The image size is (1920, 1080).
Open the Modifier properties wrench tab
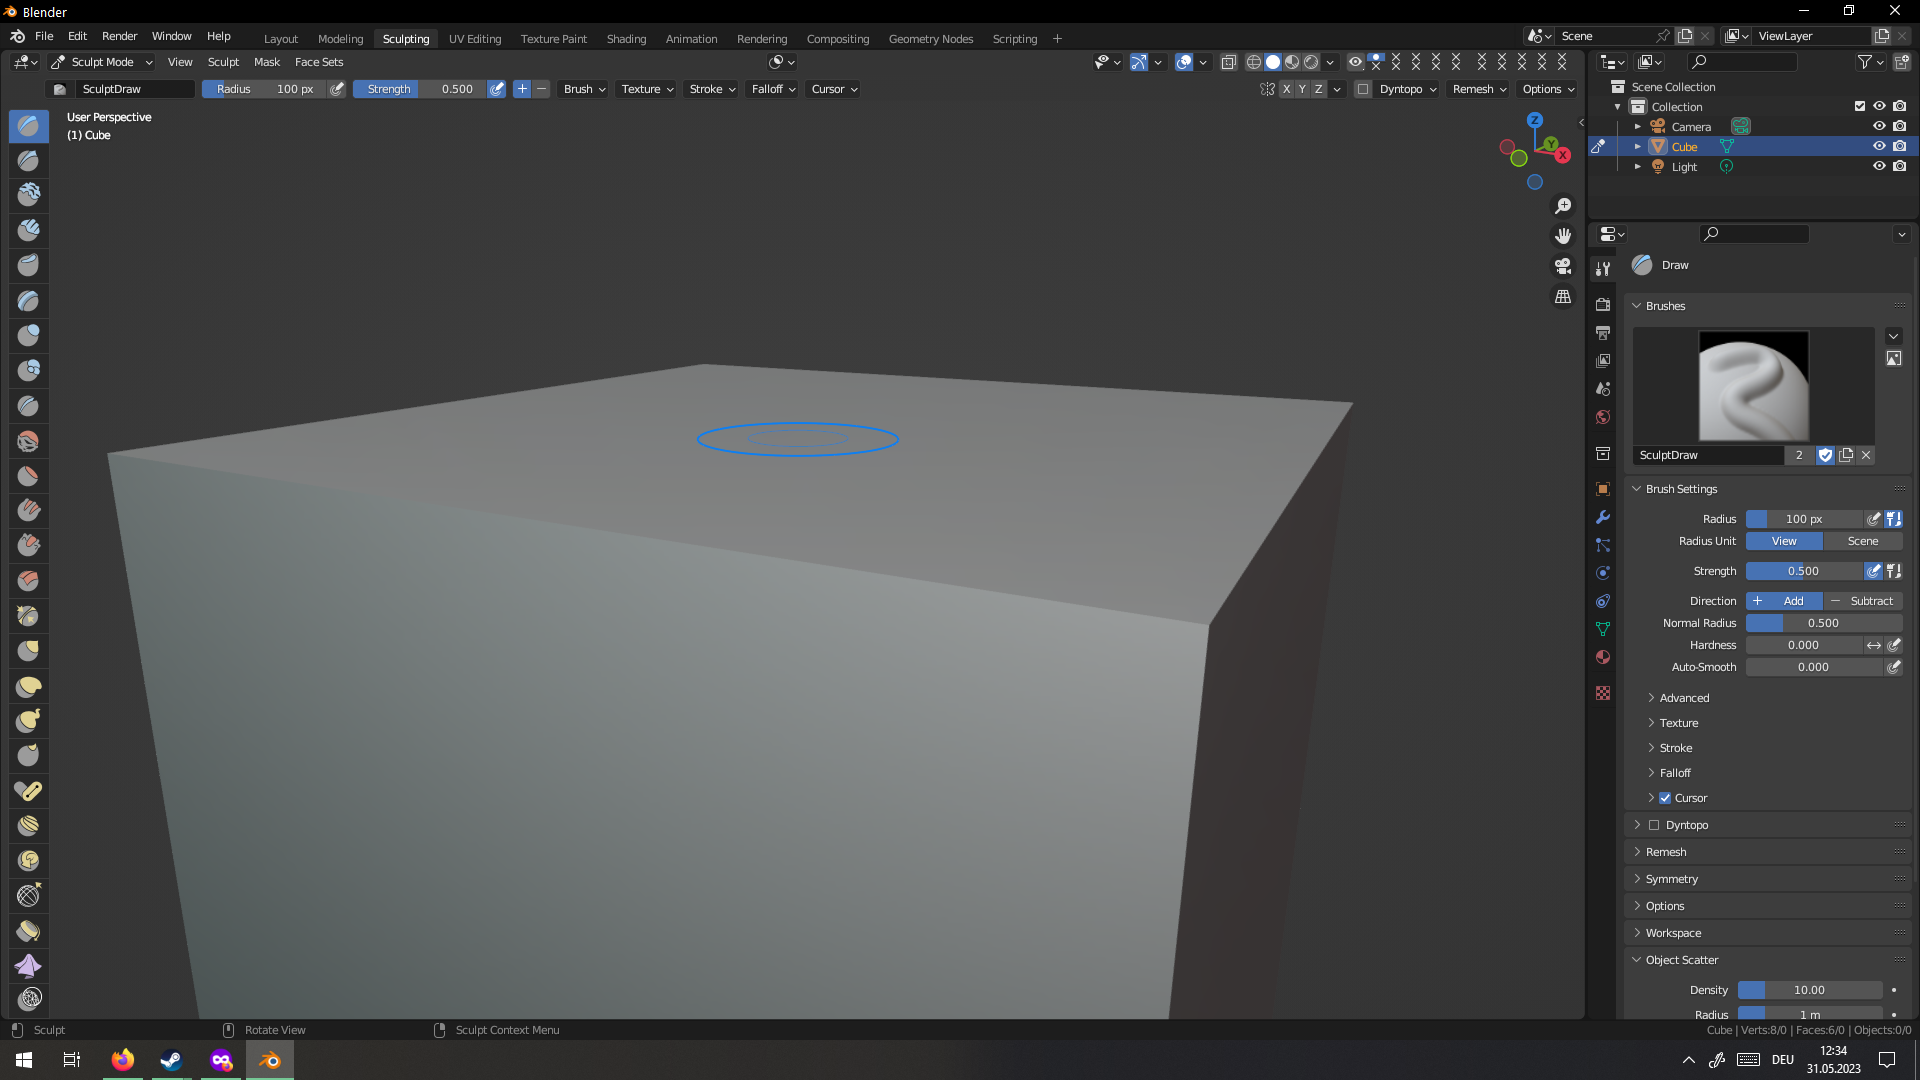(x=1603, y=517)
